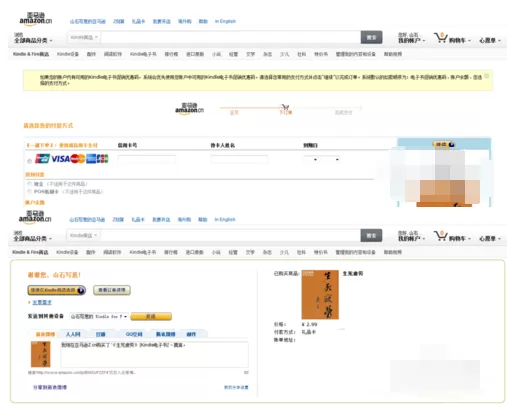Click the yellow send-to-device button
Image resolution: width=507 pixels, height=405 pixels.
coord(151,316)
